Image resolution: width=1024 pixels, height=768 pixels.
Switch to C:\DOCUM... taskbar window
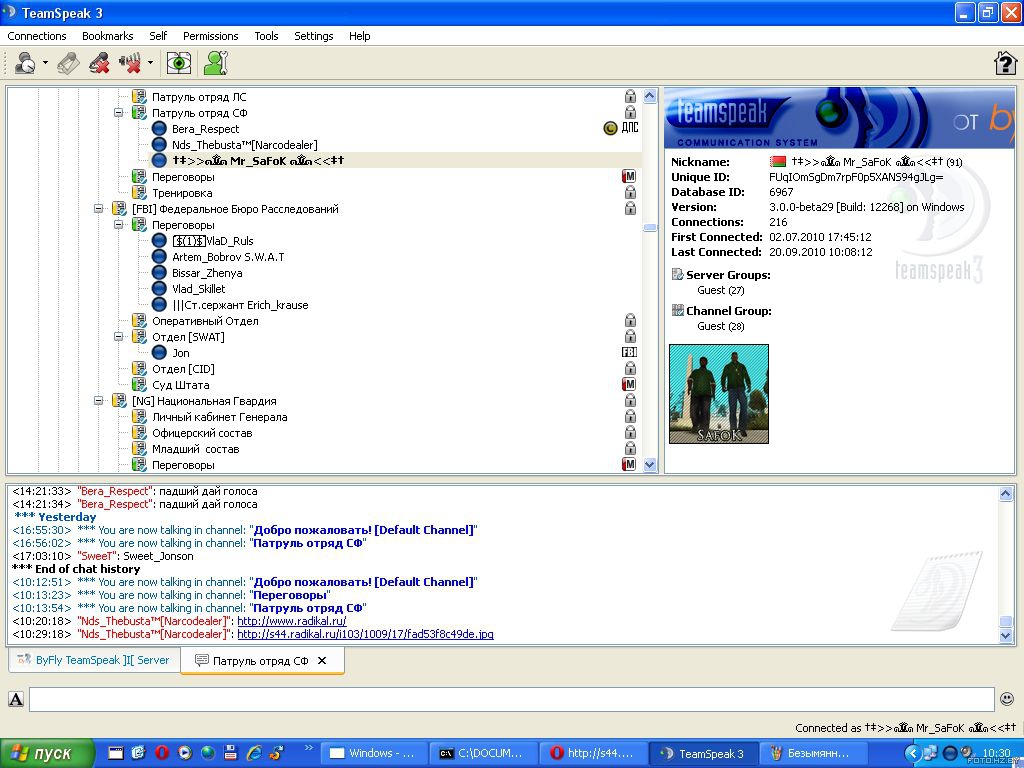tap(483, 754)
